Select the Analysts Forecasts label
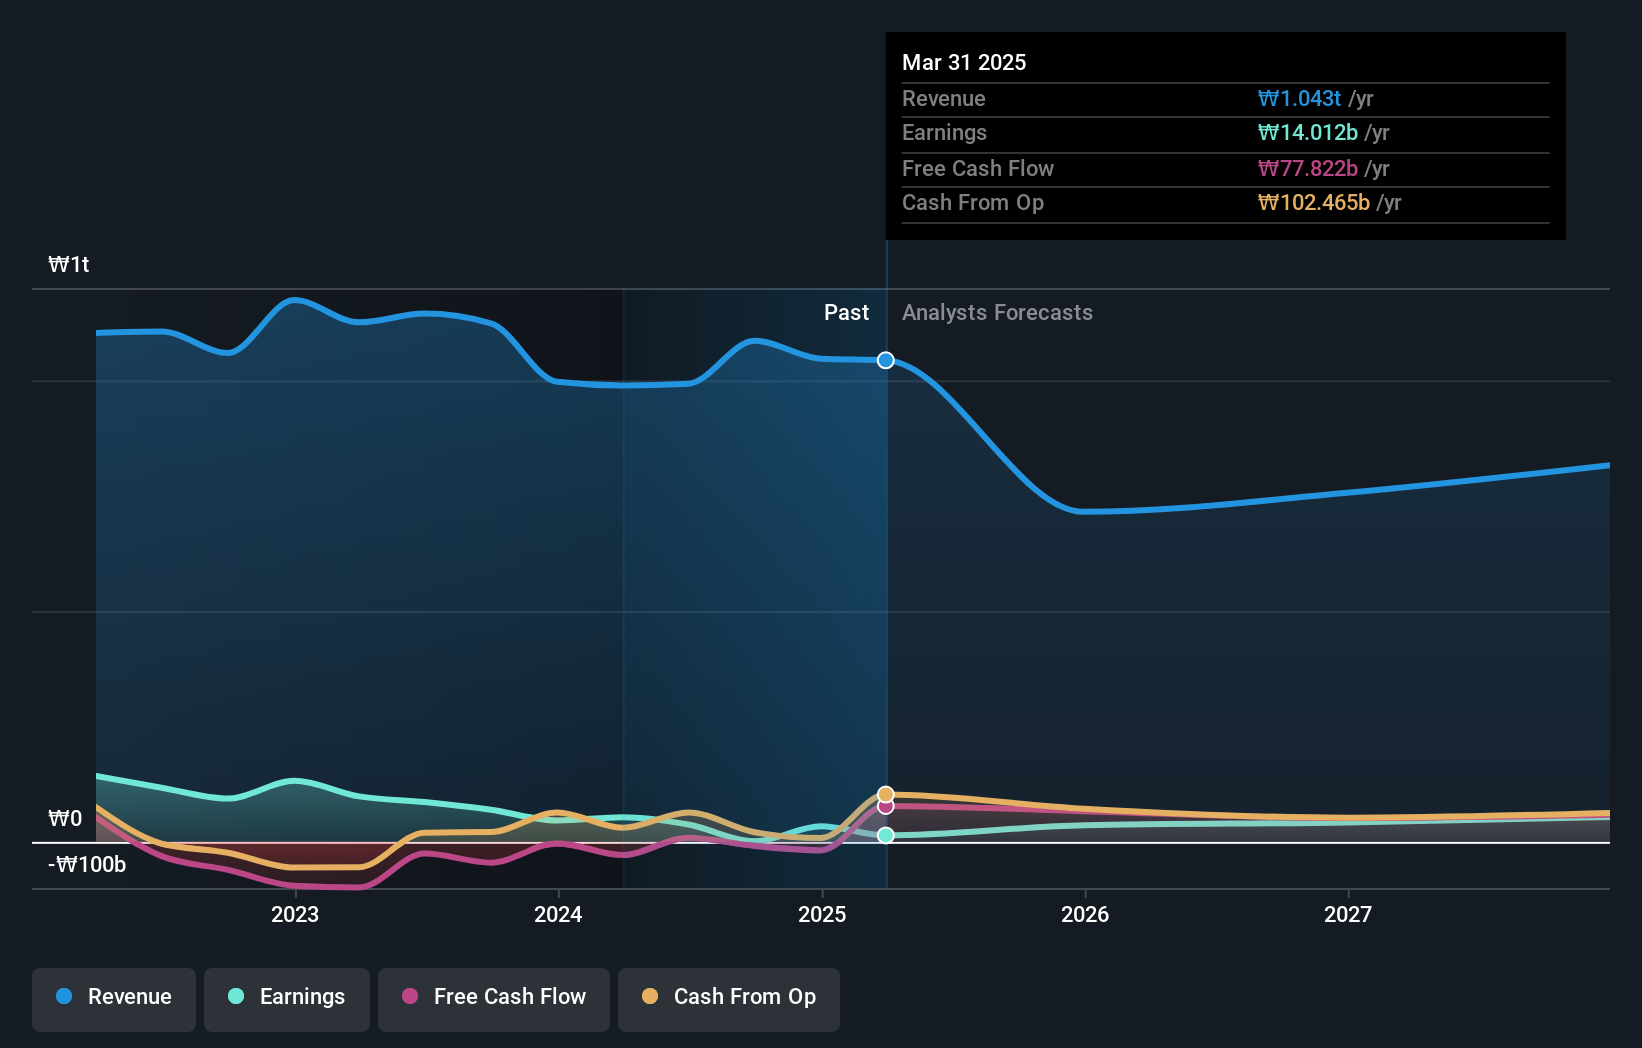The height and width of the screenshot is (1048, 1642). [997, 312]
